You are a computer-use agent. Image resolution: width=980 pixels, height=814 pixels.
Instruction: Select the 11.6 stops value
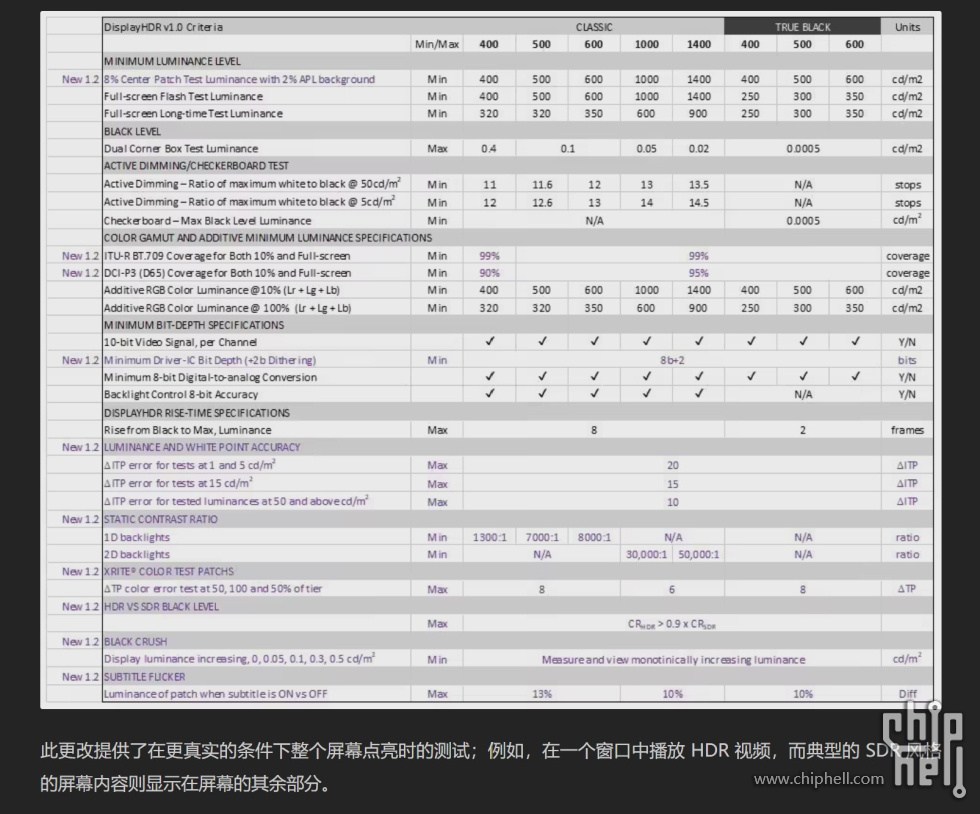(x=542, y=185)
